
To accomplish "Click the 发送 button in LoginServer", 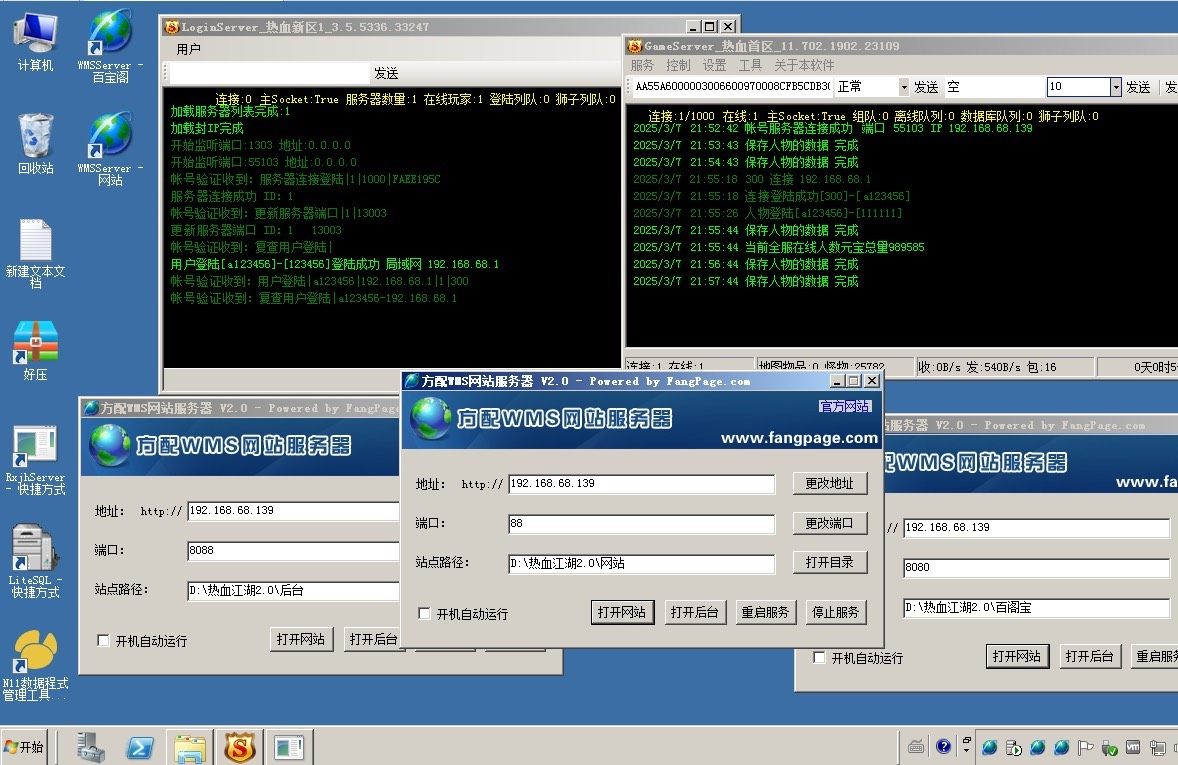I will click(386, 74).
